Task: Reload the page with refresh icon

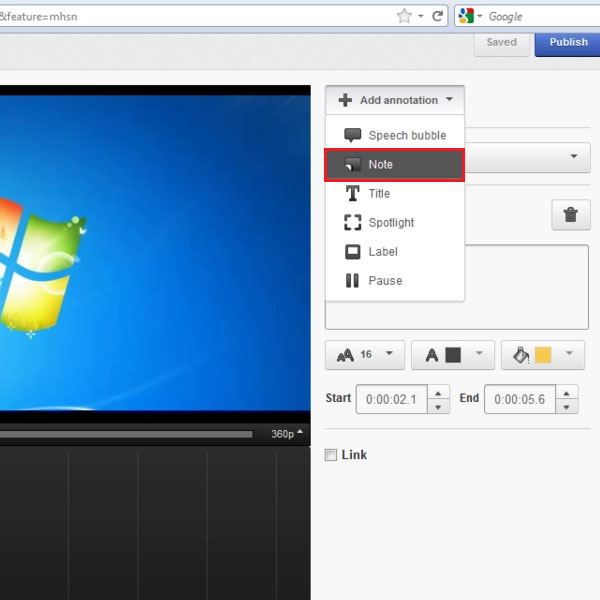Action: (437, 16)
